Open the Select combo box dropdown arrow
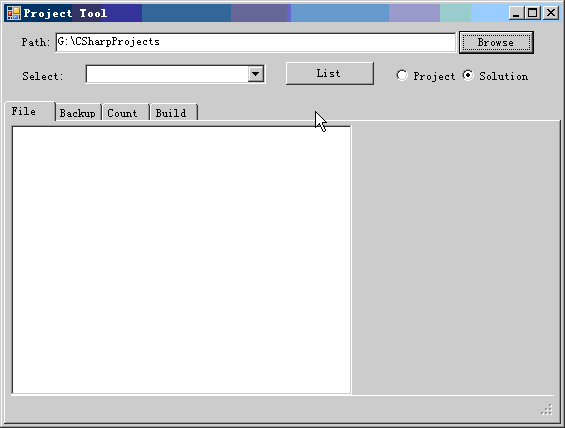Image resolution: width=565 pixels, height=428 pixels. (255, 74)
